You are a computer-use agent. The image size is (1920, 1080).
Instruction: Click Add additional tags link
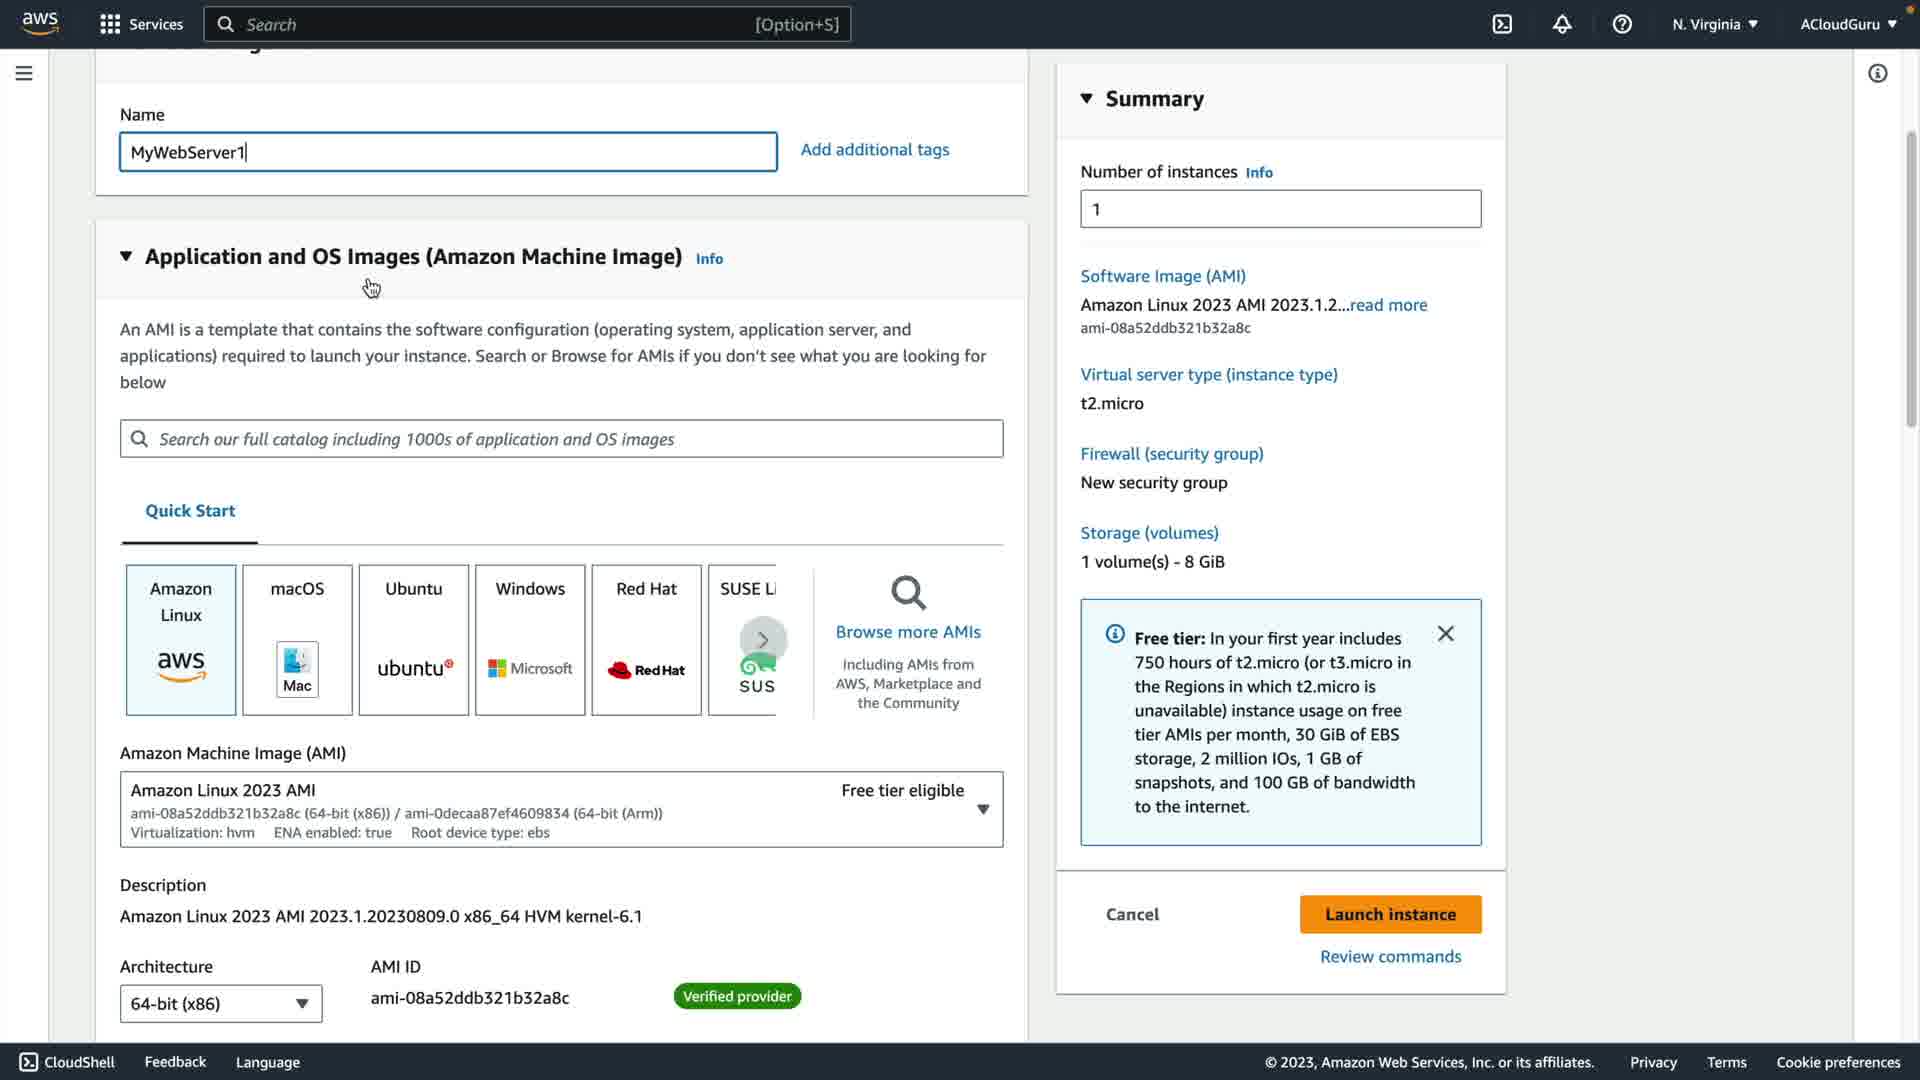875,149
